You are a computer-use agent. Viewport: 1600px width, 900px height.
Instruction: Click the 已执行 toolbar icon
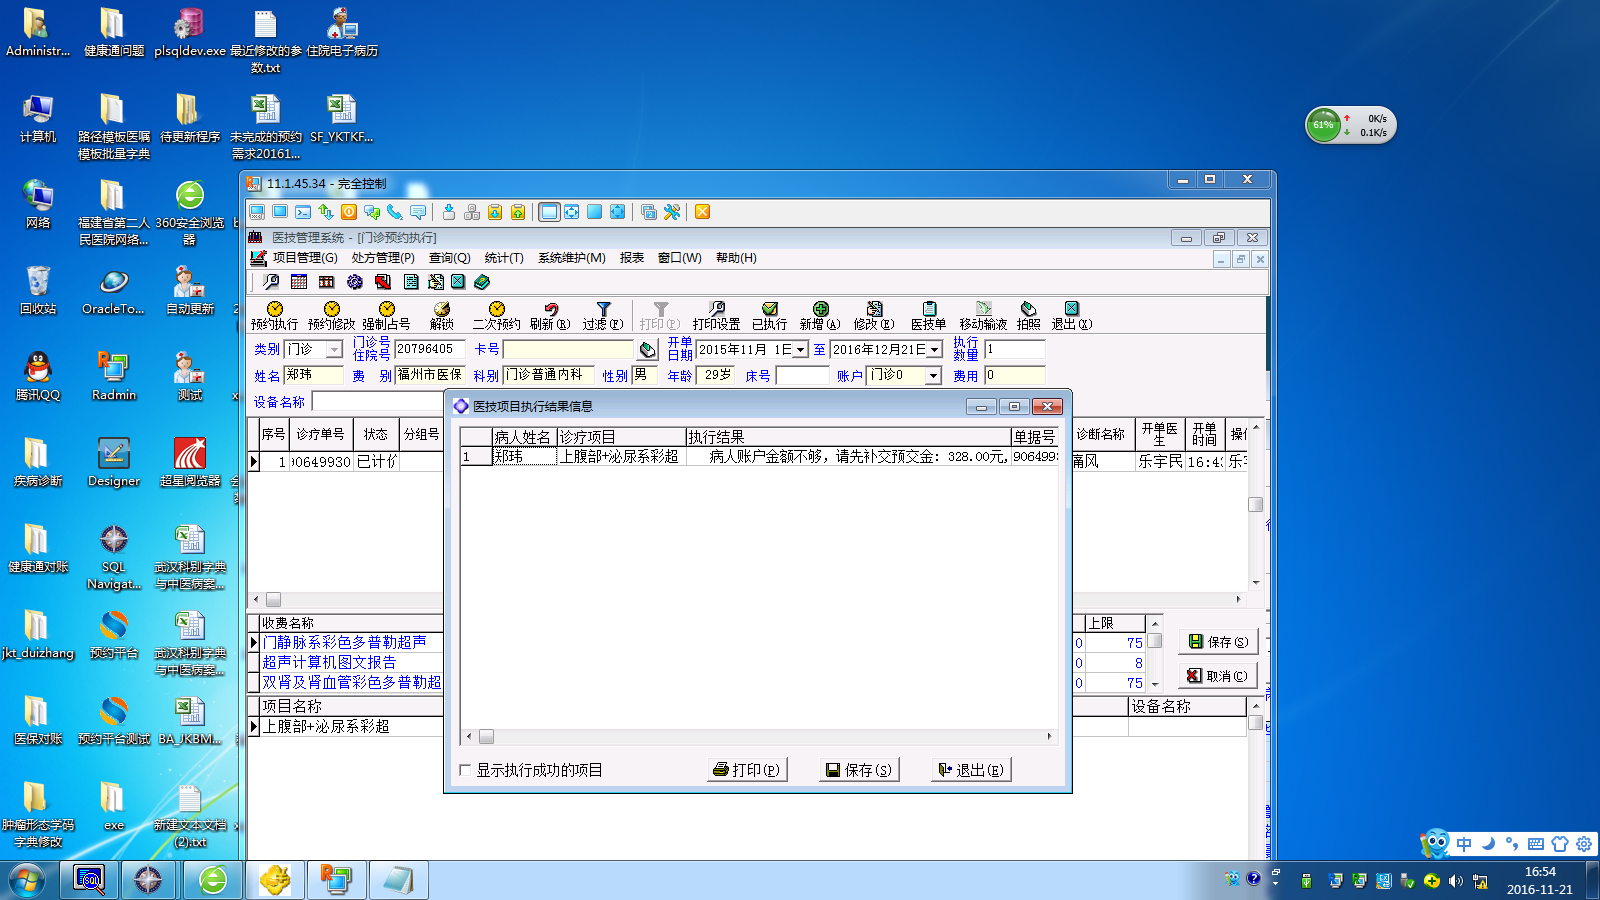769,316
